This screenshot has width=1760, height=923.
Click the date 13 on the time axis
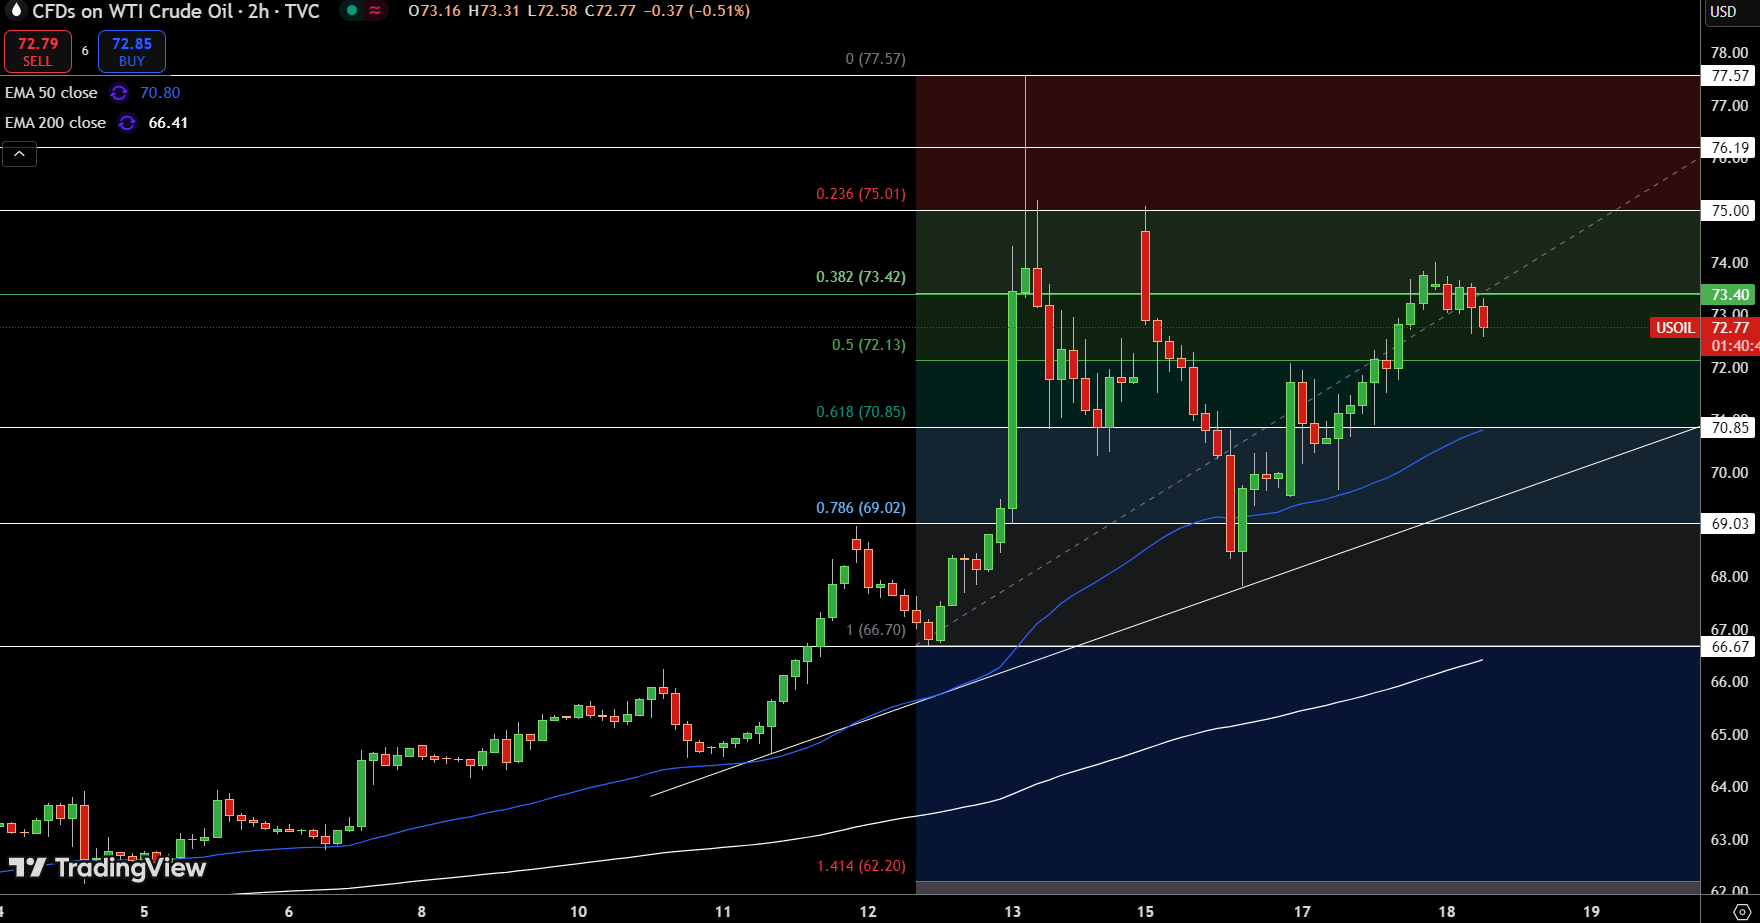(1013, 911)
